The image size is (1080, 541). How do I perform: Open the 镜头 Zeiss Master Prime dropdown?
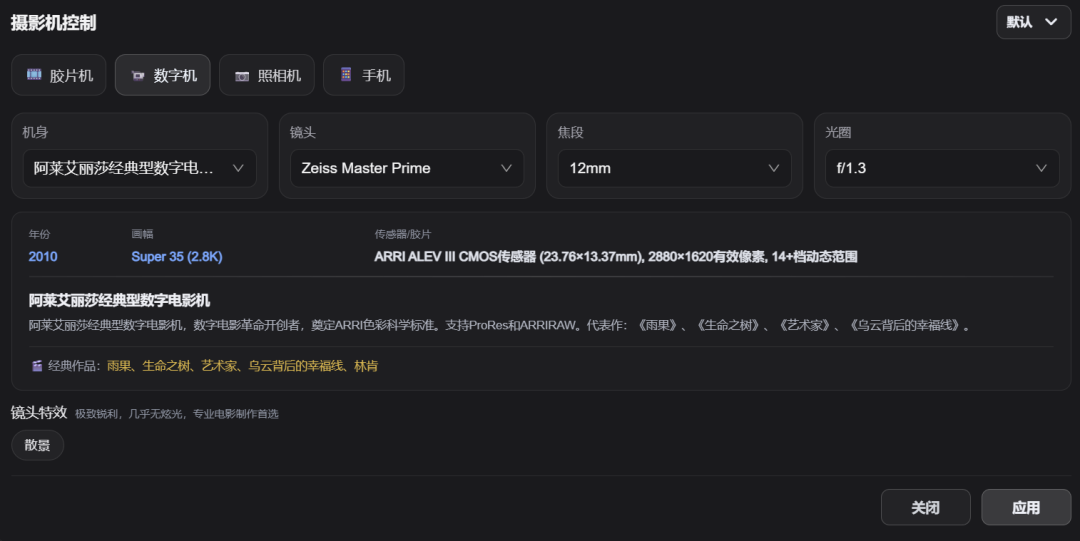(x=407, y=168)
